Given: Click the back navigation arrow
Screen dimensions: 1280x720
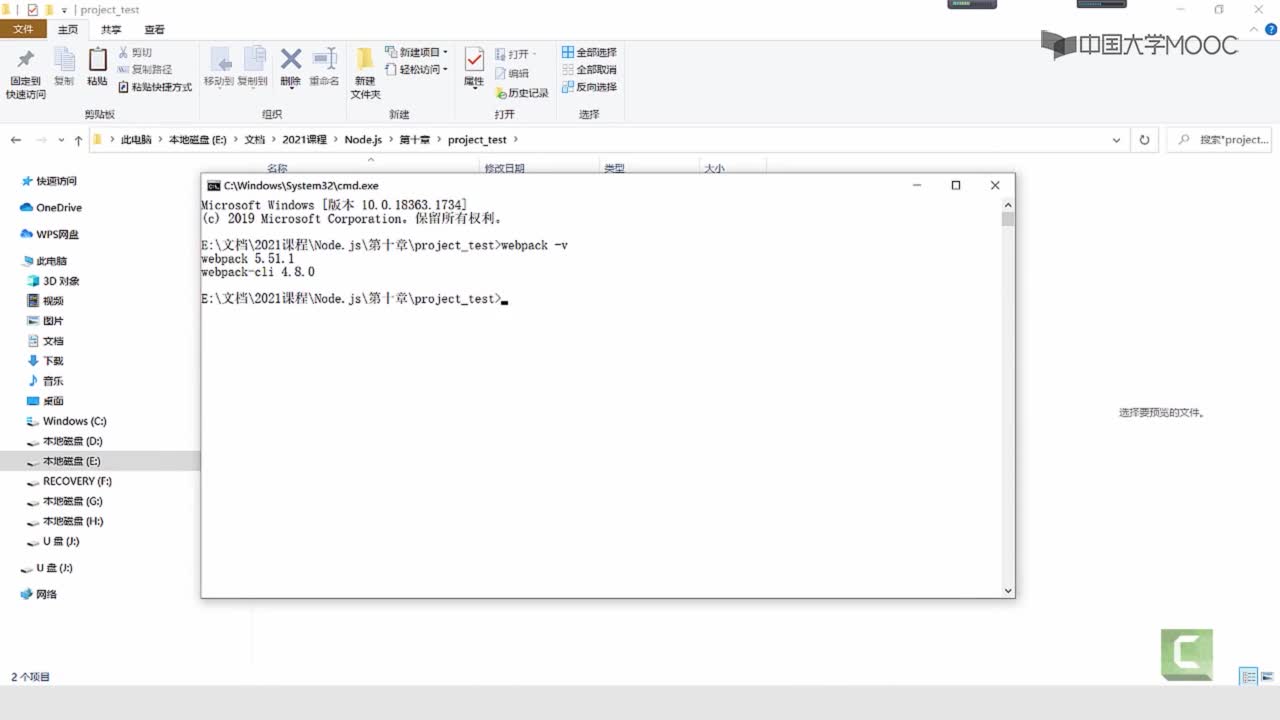Looking at the screenshot, I should point(16,140).
